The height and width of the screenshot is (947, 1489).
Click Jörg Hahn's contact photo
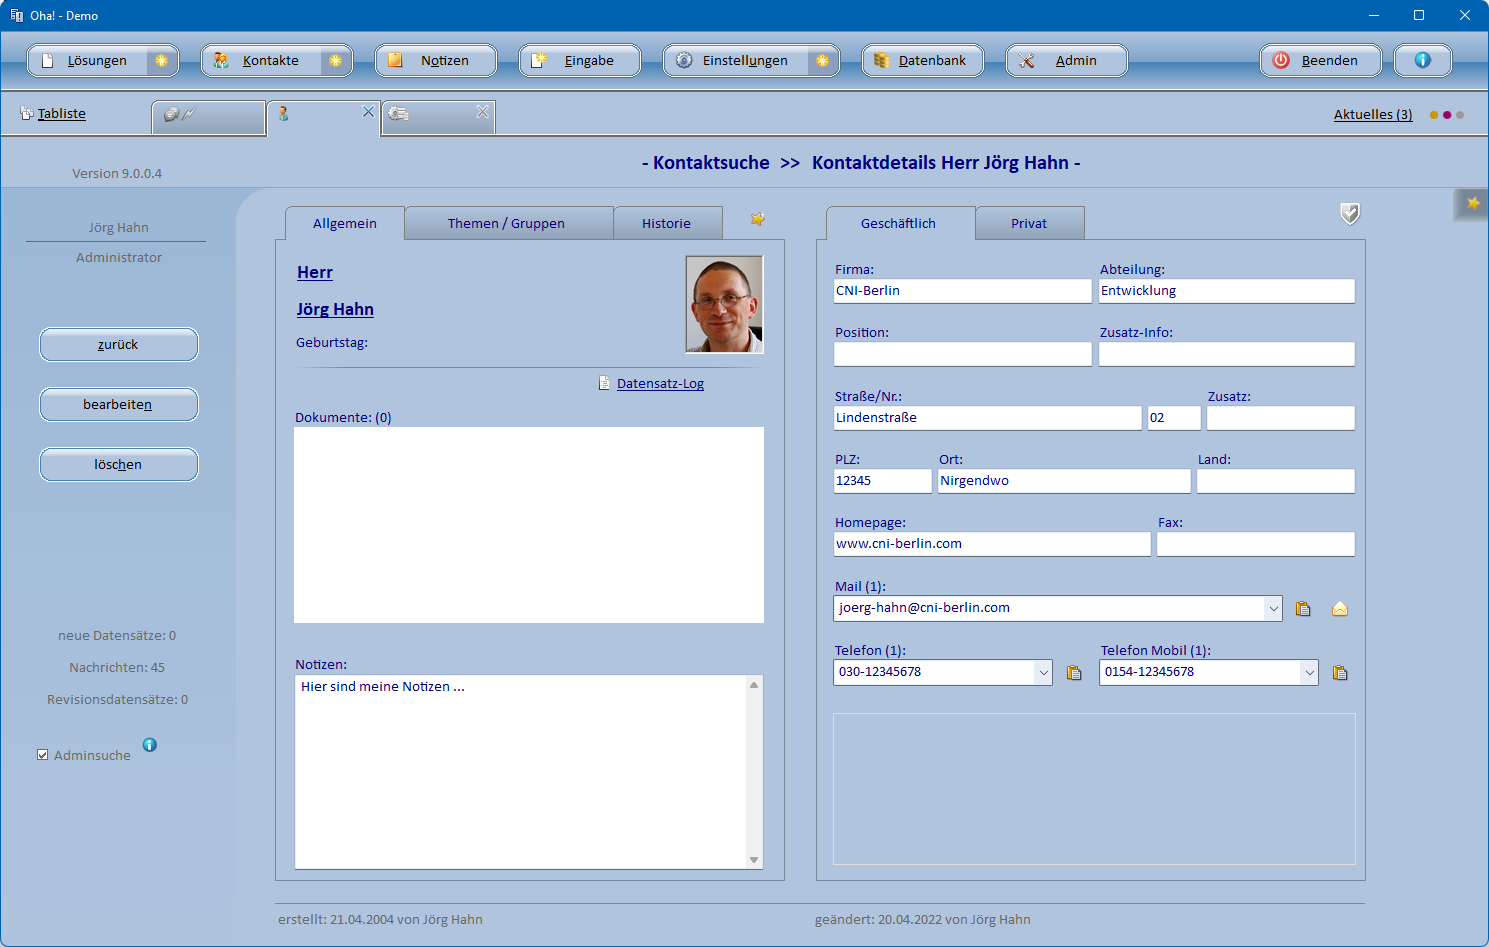coord(724,304)
